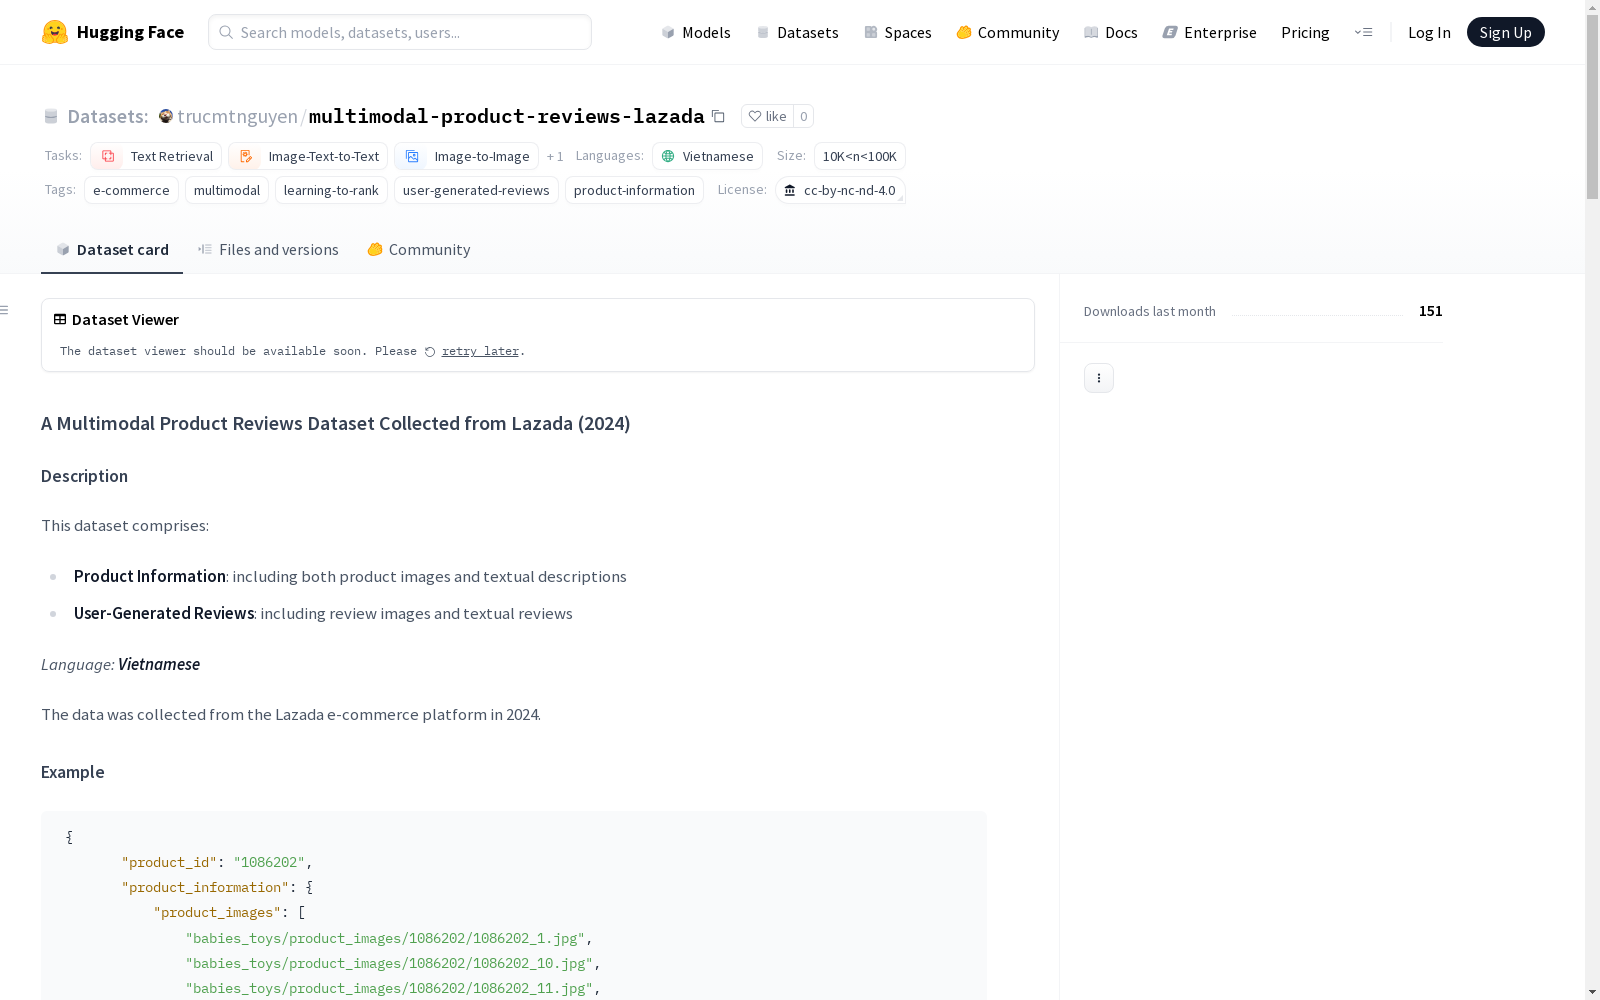The width and height of the screenshot is (1600, 1000).
Task: Click the Example heading
Action: click(72, 772)
